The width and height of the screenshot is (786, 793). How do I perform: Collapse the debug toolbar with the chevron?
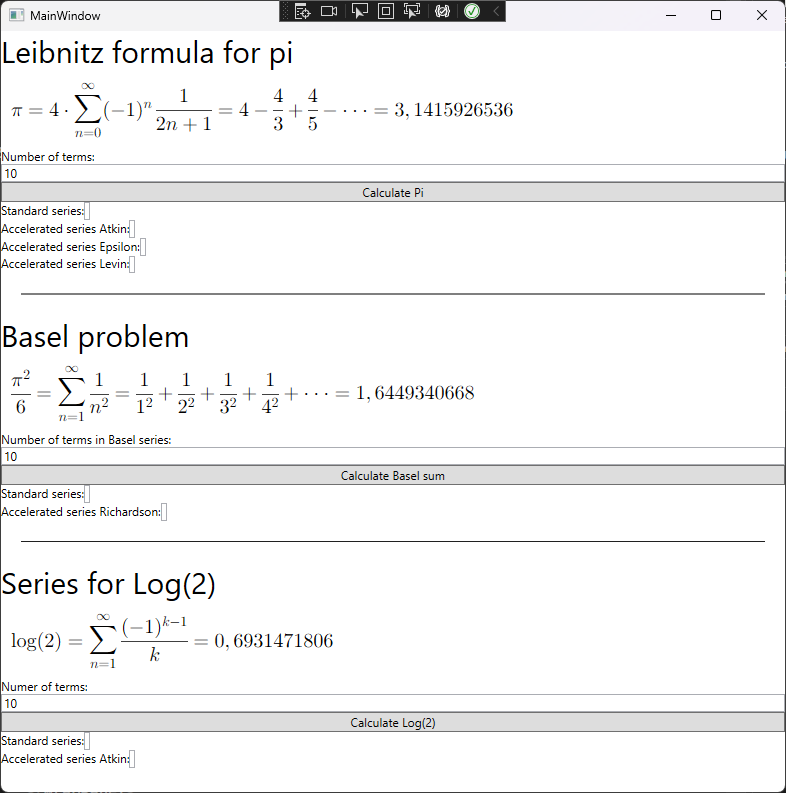tap(496, 11)
